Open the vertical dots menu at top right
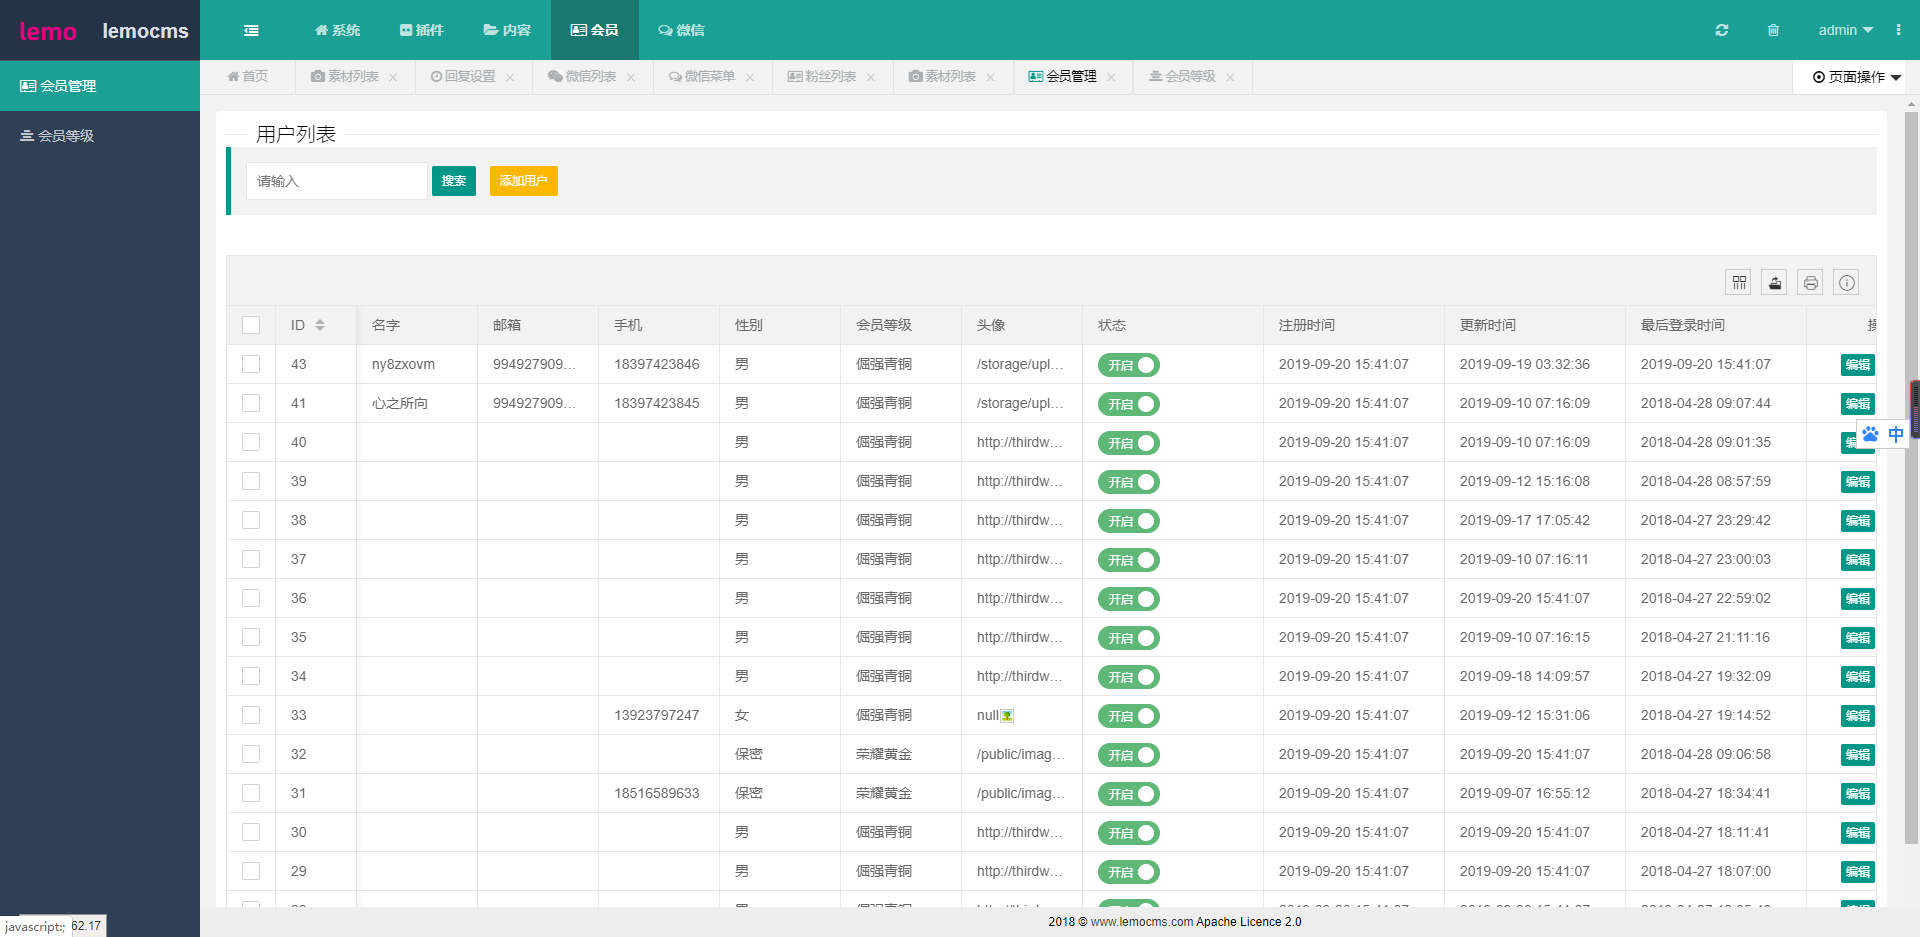The height and width of the screenshot is (937, 1920). [x=1898, y=30]
